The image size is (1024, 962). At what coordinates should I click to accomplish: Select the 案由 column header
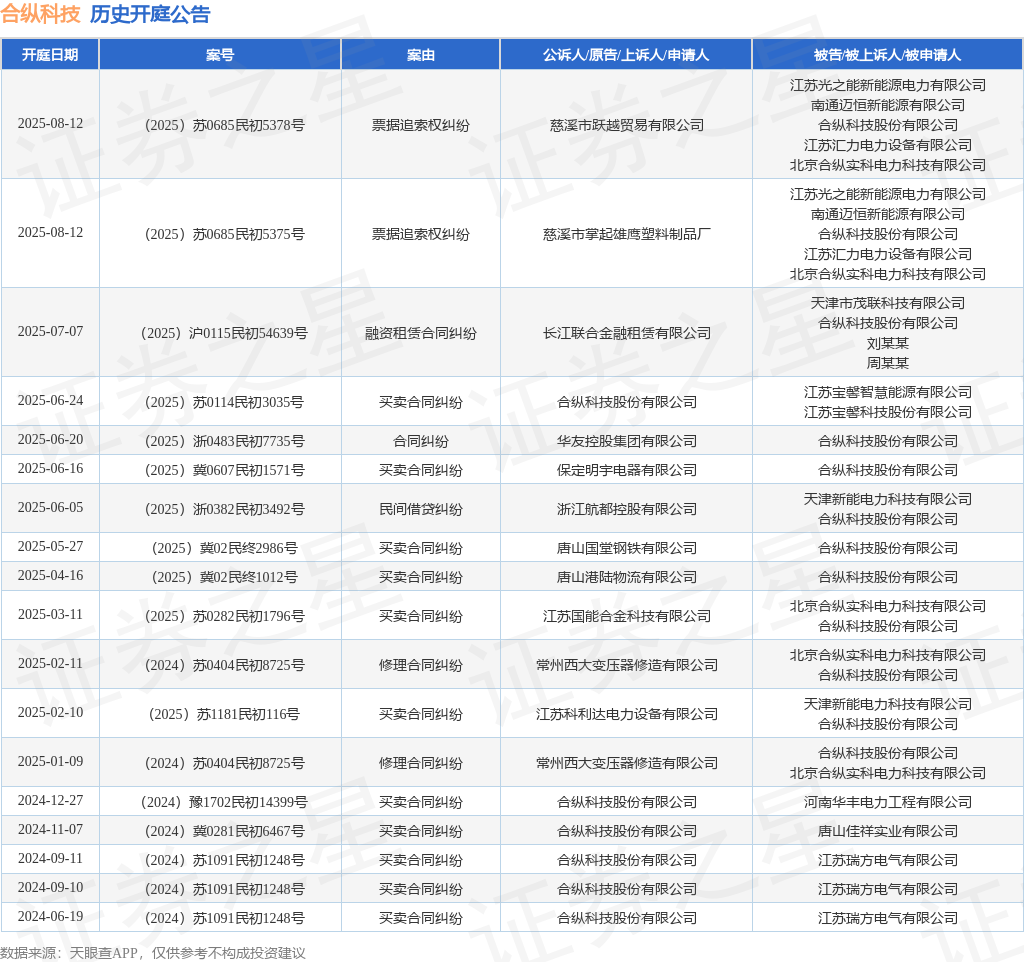[x=421, y=55]
